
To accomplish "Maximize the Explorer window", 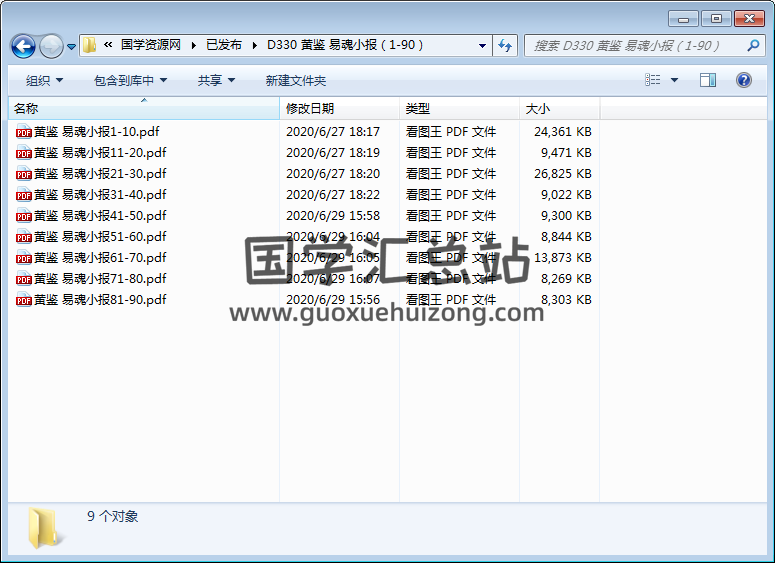I will click(716, 19).
